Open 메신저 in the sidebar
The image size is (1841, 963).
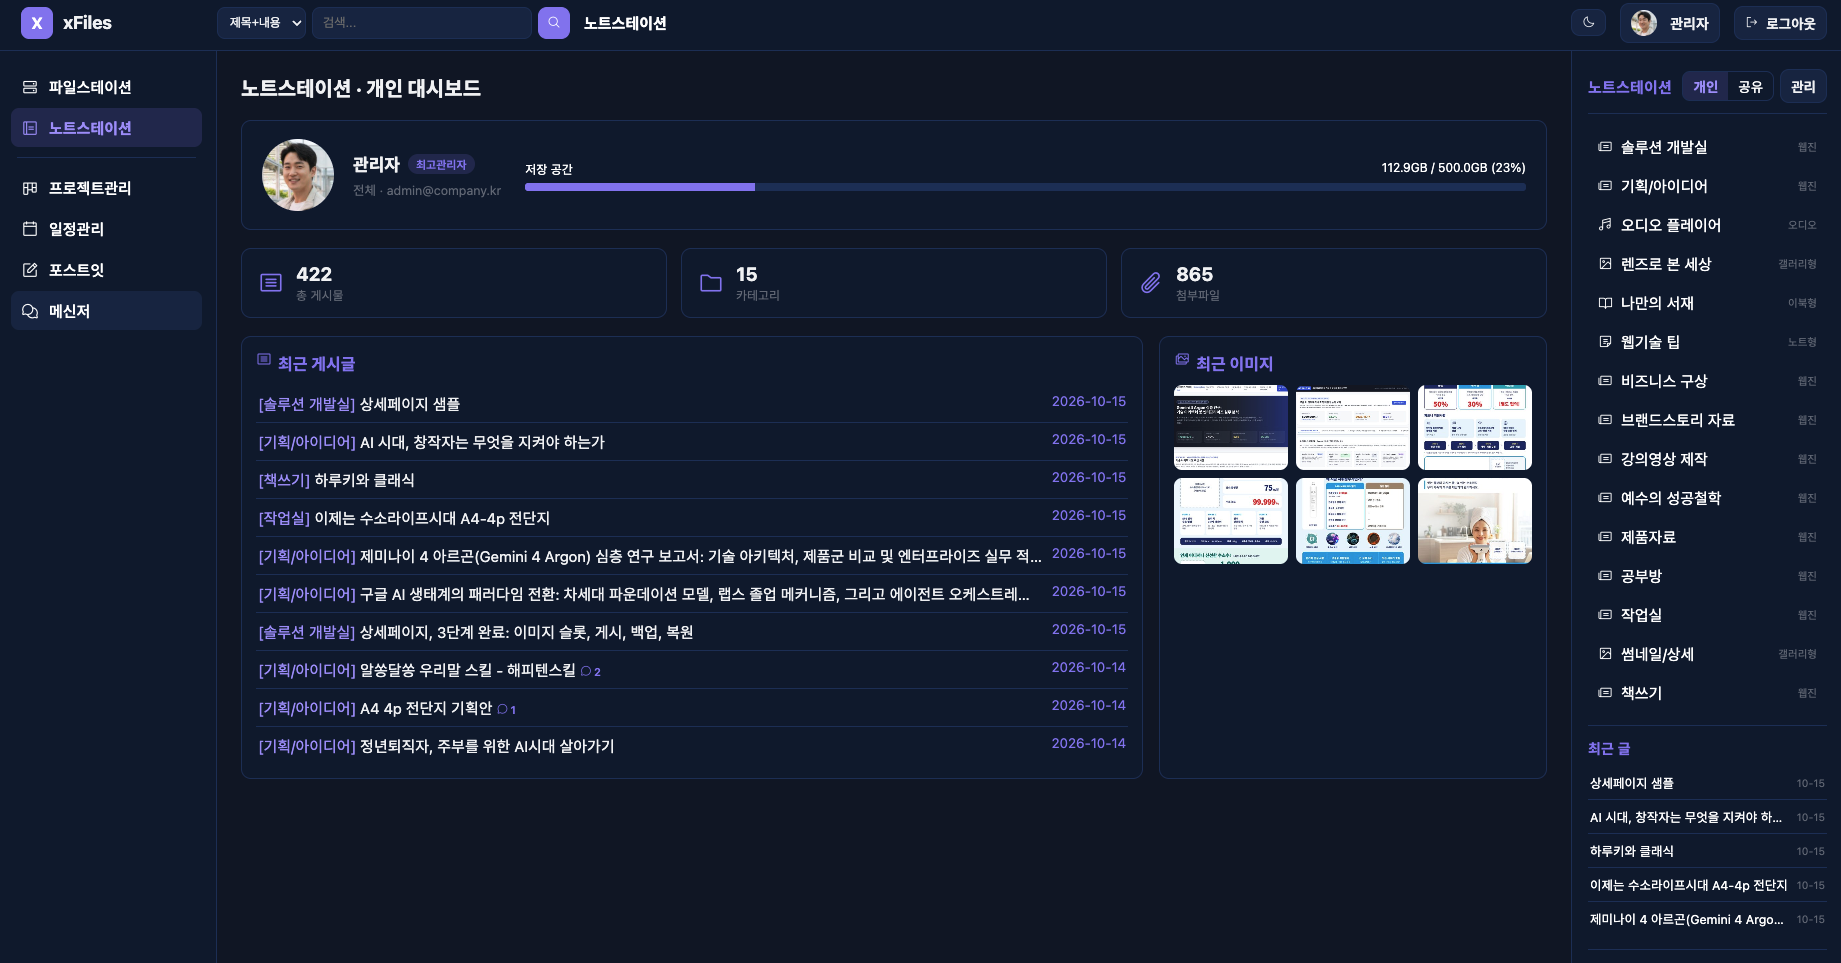point(106,311)
